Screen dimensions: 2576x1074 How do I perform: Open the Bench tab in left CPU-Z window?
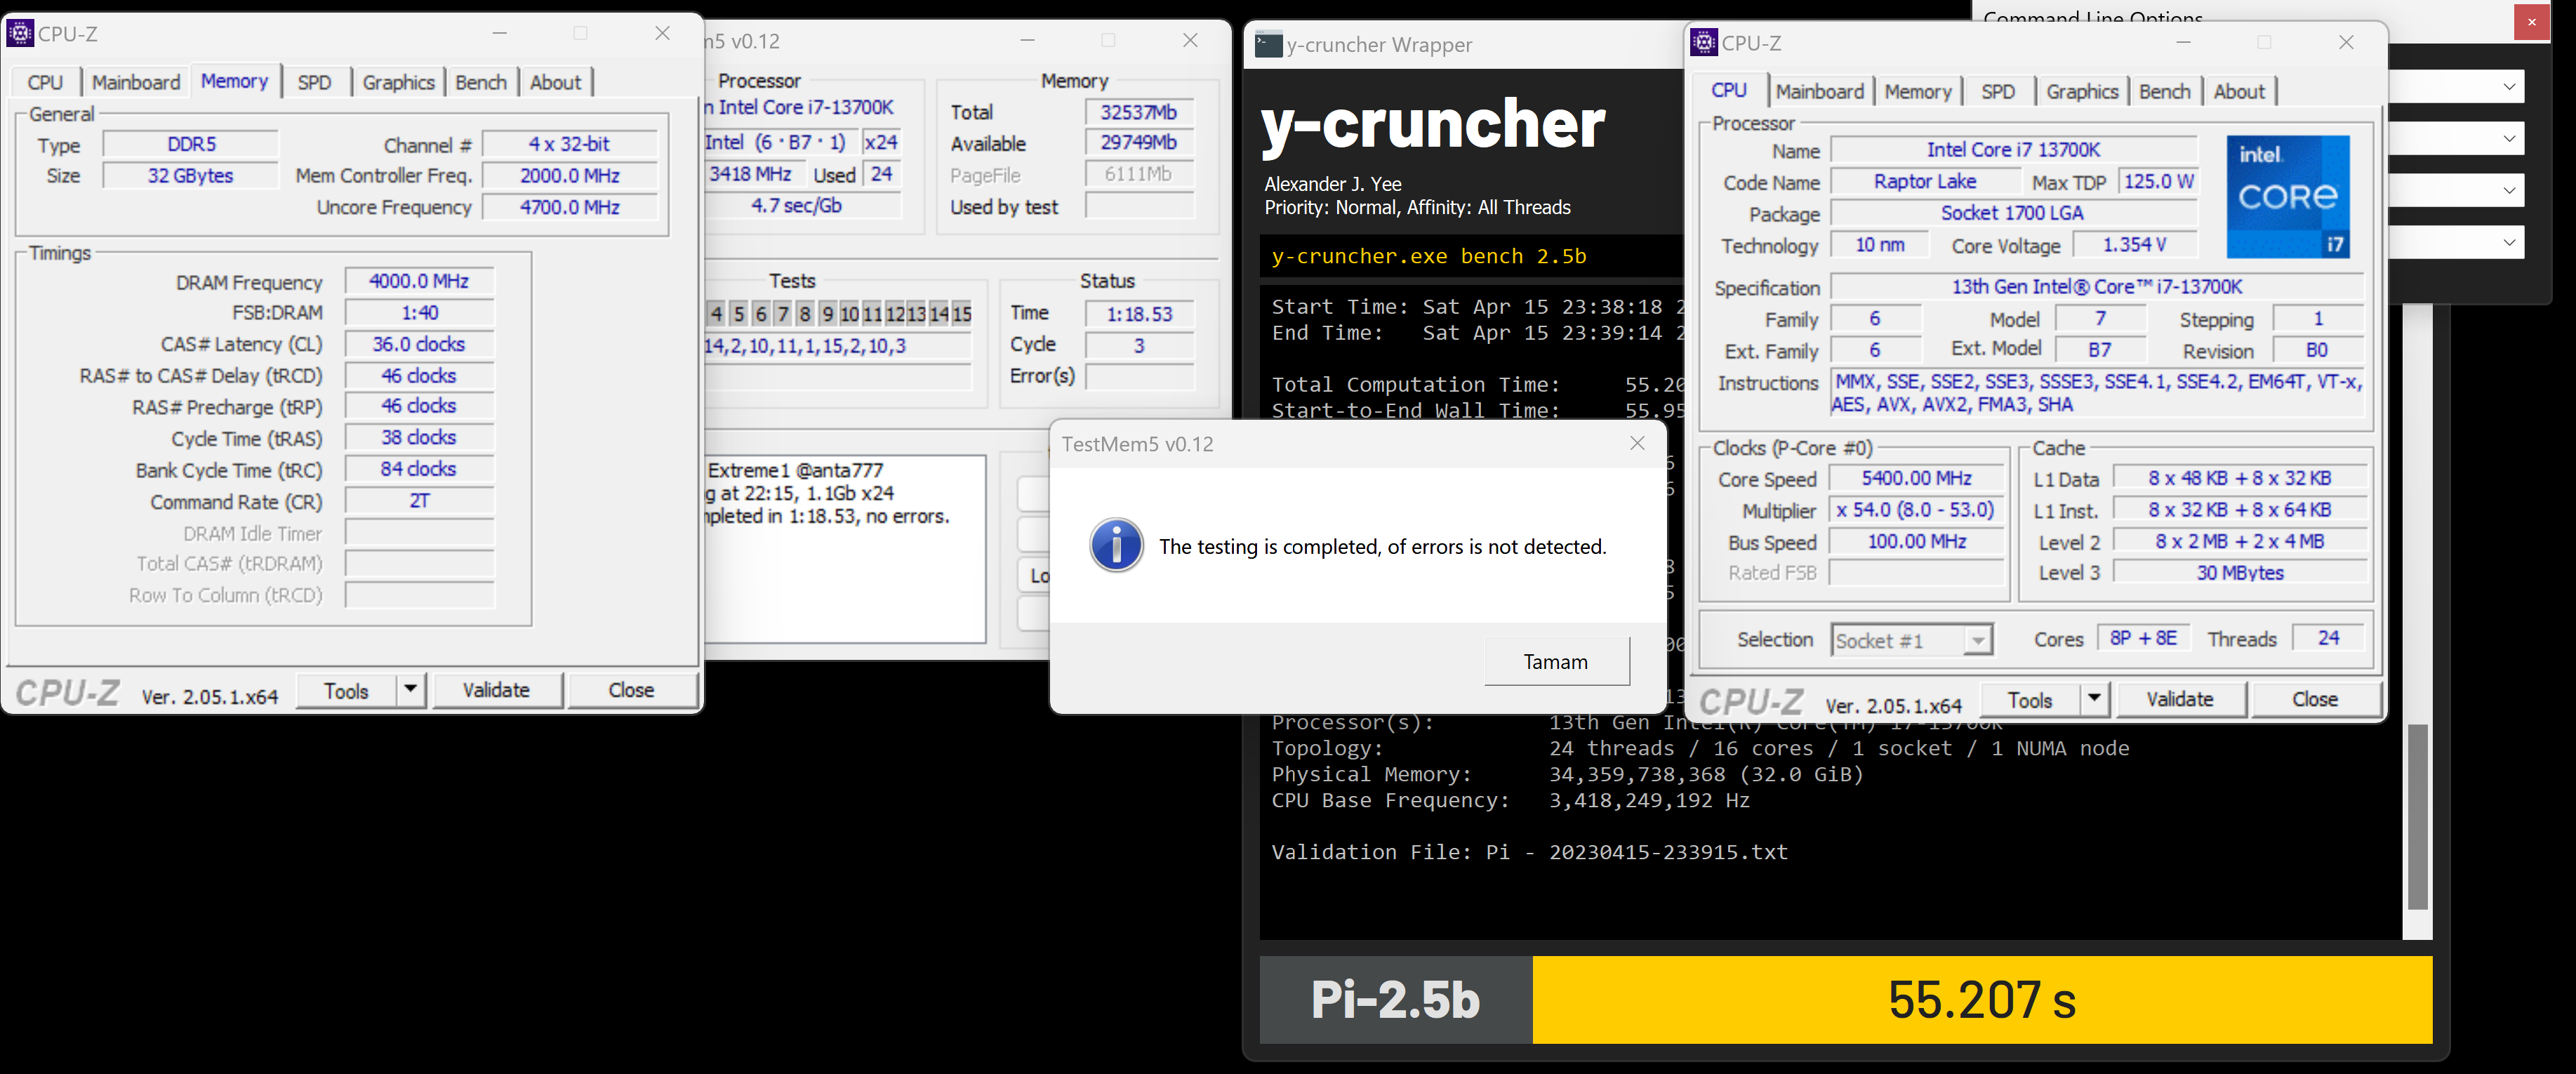coord(481,82)
